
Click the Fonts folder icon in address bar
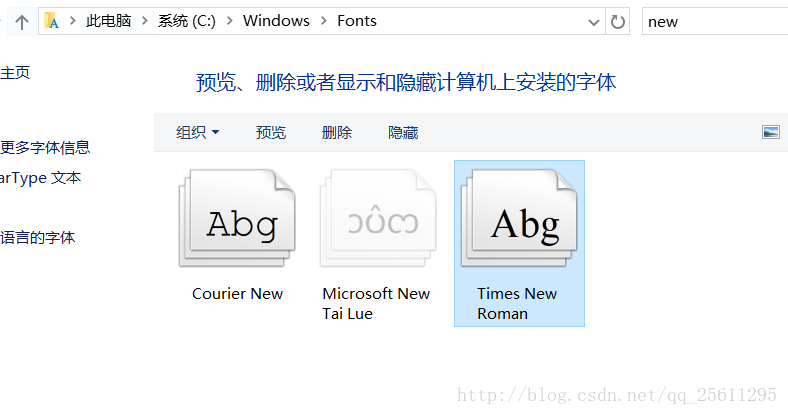[51, 21]
